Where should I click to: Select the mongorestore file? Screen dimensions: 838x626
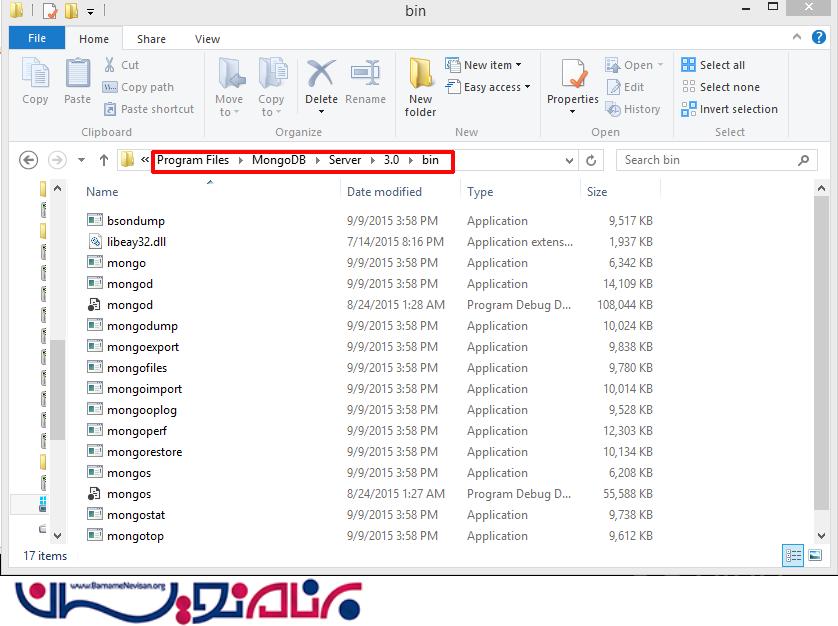[x=144, y=452]
